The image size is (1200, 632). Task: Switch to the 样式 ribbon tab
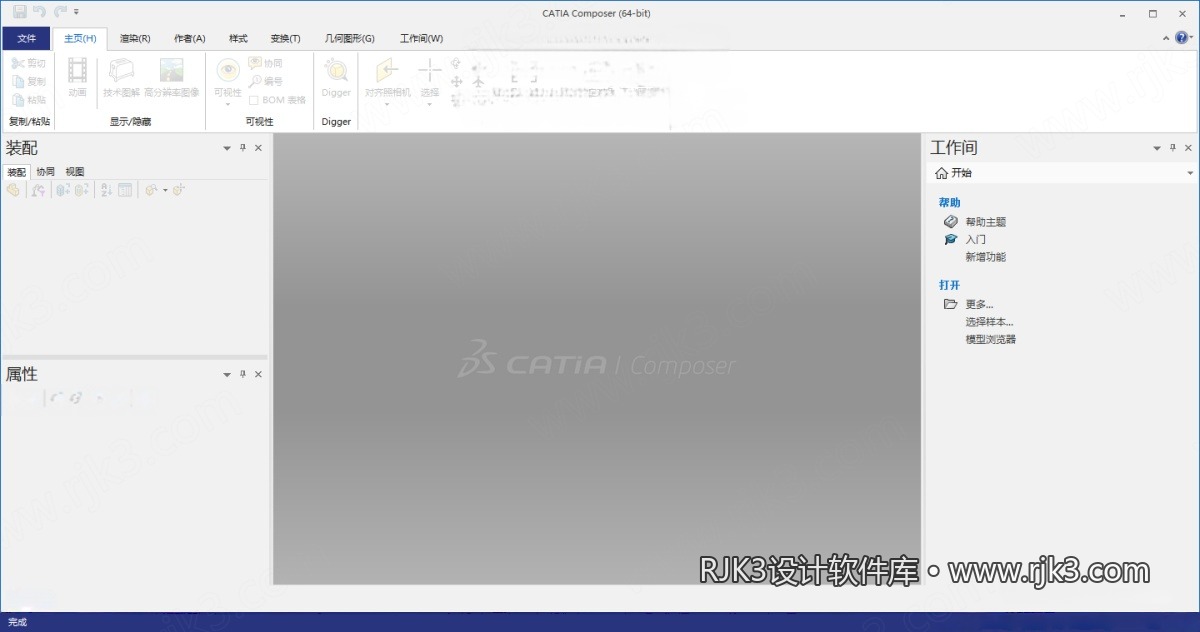tap(238, 39)
